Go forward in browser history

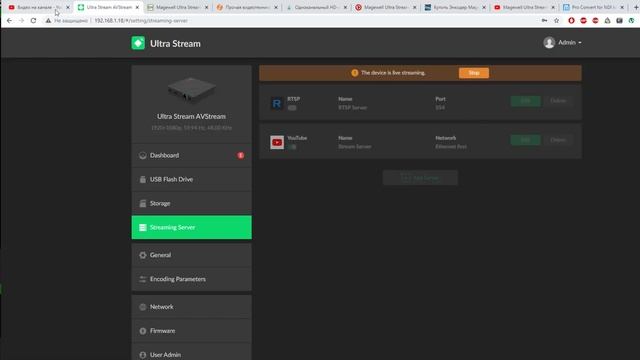click(x=21, y=20)
